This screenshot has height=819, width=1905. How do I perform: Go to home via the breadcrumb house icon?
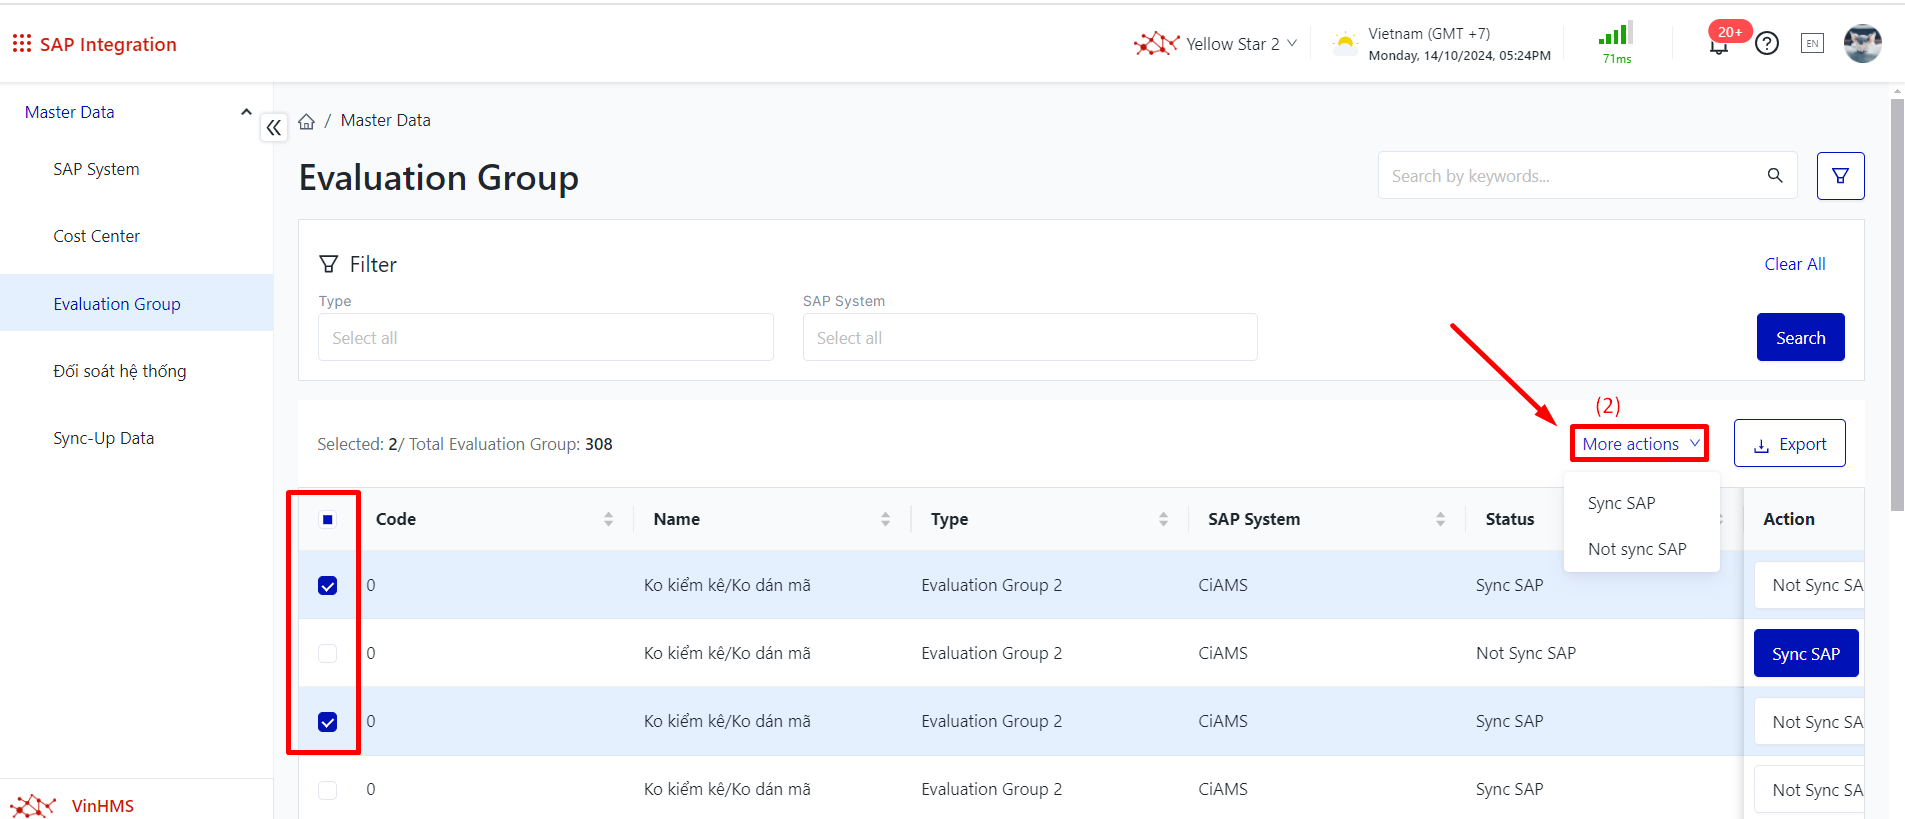click(x=307, y=121)
